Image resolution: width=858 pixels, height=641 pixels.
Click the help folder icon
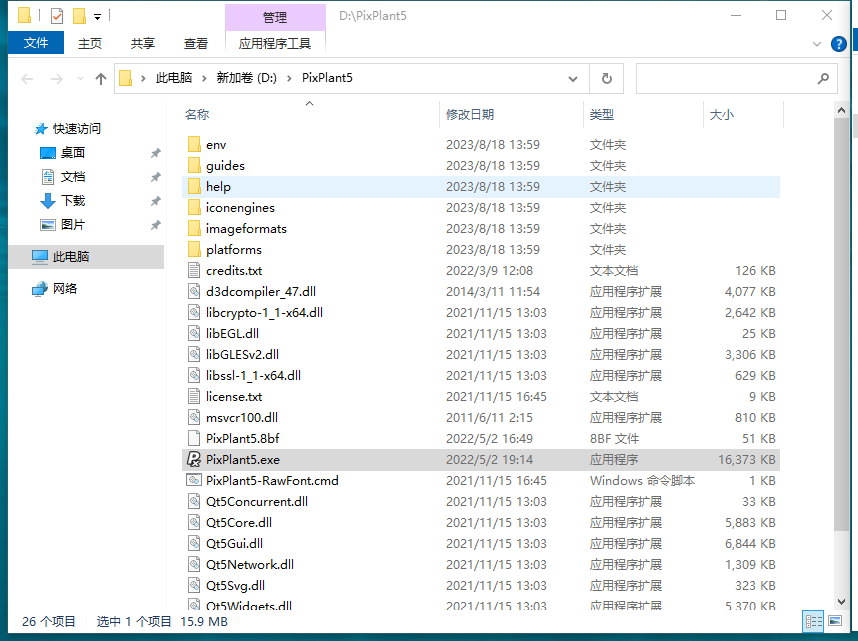(x=194, y=187)
